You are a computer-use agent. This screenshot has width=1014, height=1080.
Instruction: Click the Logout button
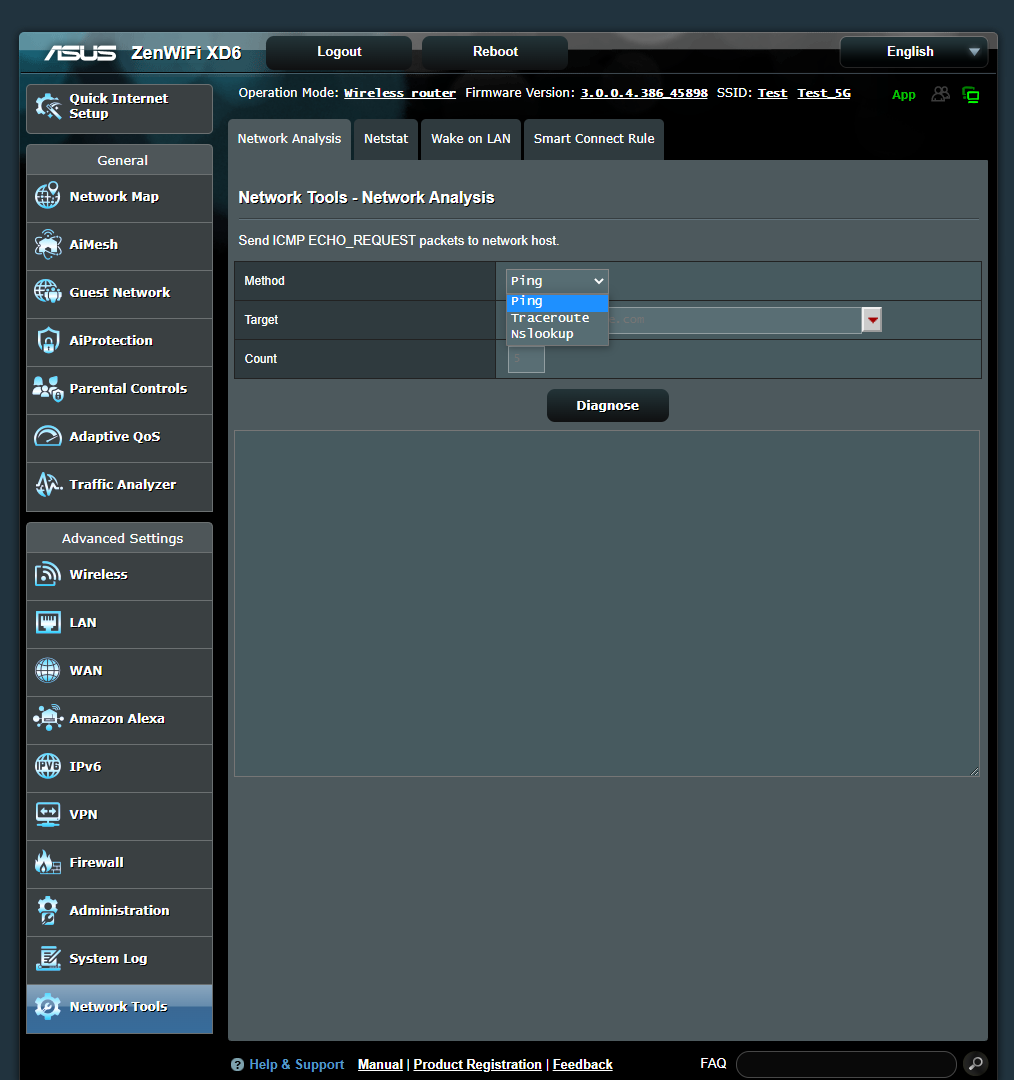click(339, 52)
